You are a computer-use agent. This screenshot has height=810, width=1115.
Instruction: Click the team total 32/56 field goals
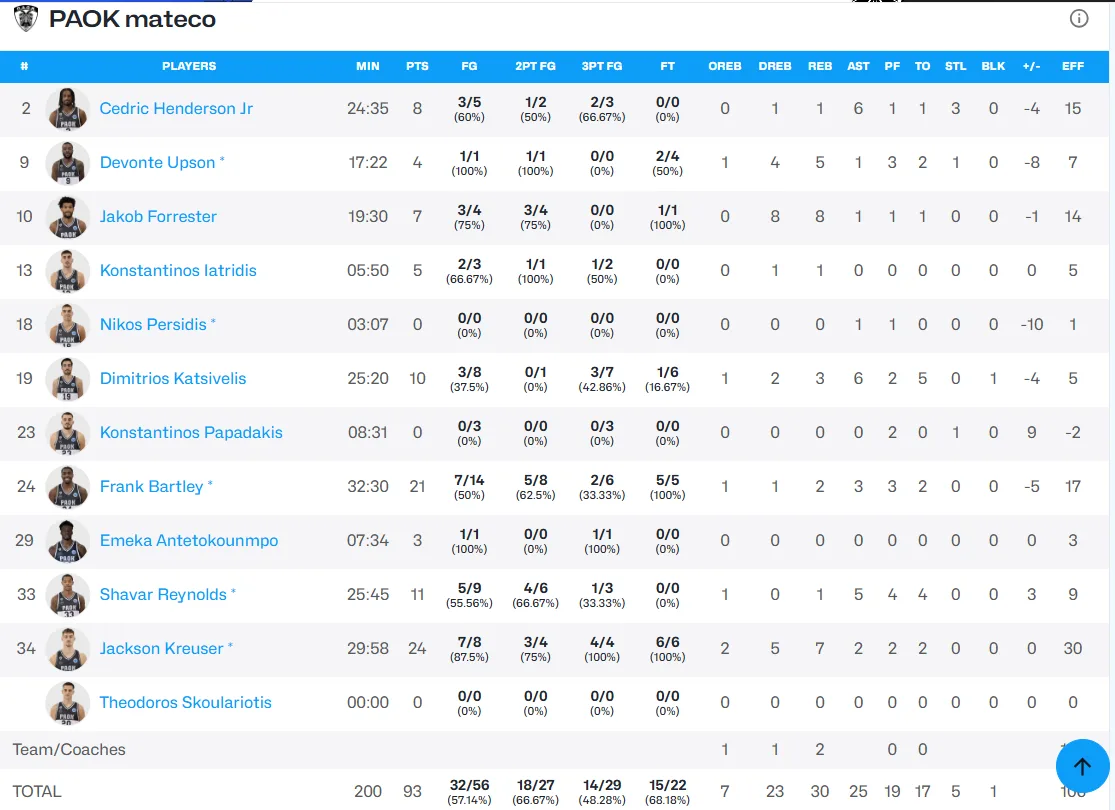point(469,792)
